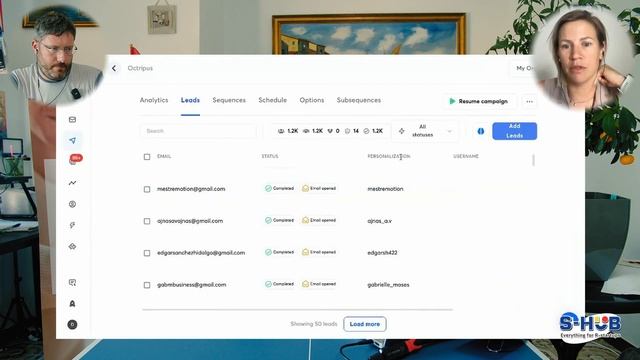Image resolution: width=640 pixels, height=360 pixels.
Task: Click the Add Leads button
Action: tap(514, 131)
